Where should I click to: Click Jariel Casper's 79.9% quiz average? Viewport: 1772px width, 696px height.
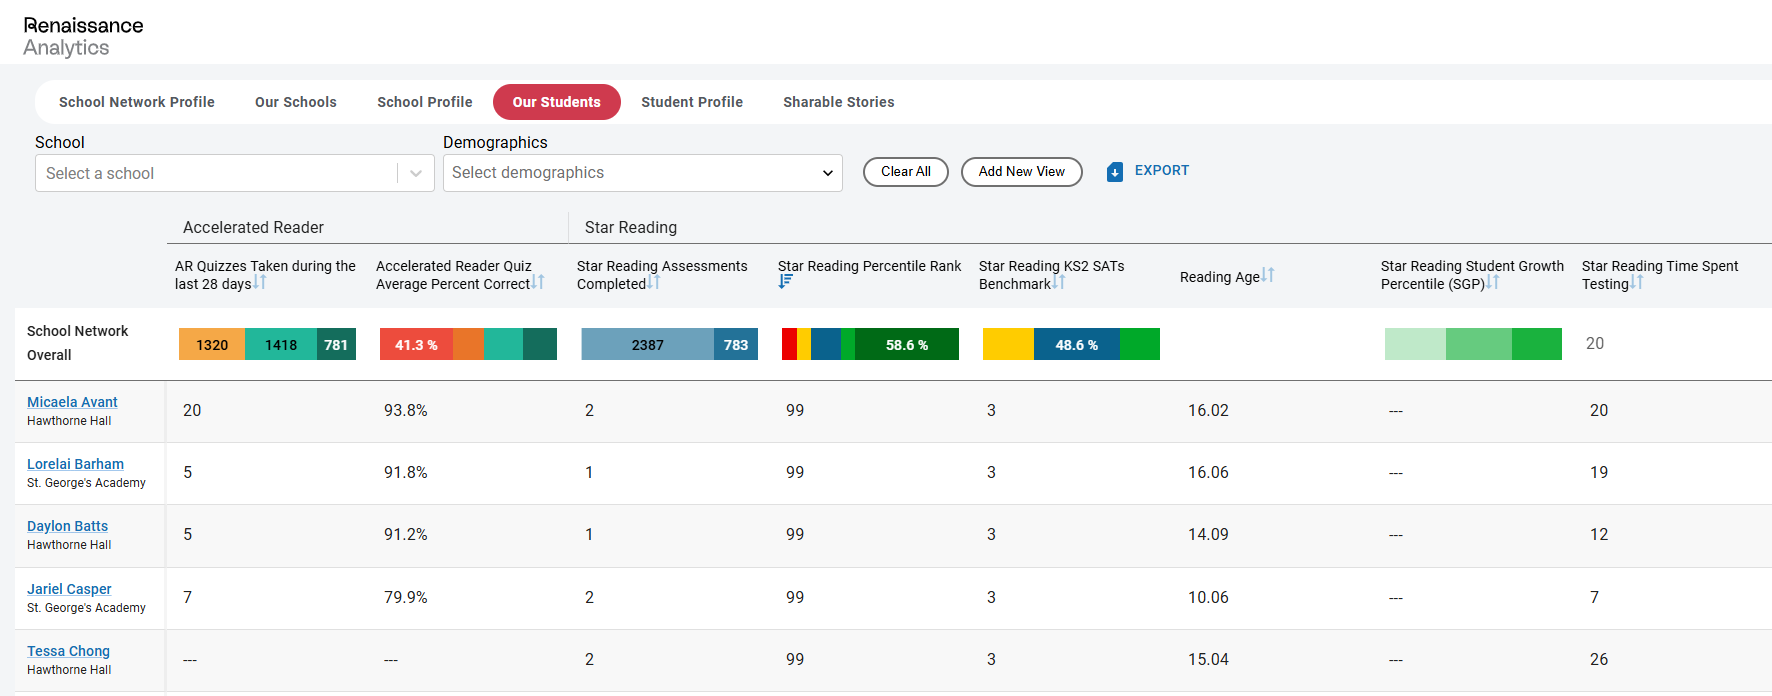[x=405, y=597]
